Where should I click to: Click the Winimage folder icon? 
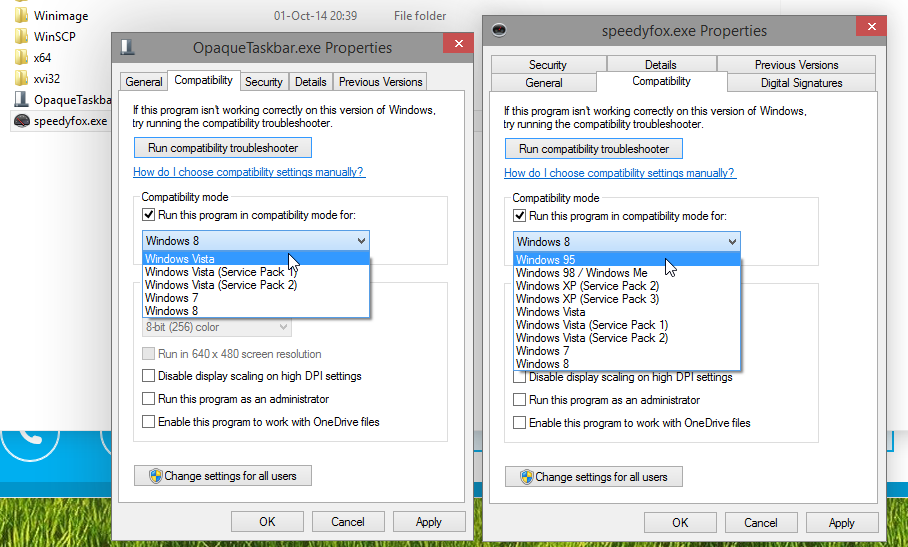click(x=21, y=15)
